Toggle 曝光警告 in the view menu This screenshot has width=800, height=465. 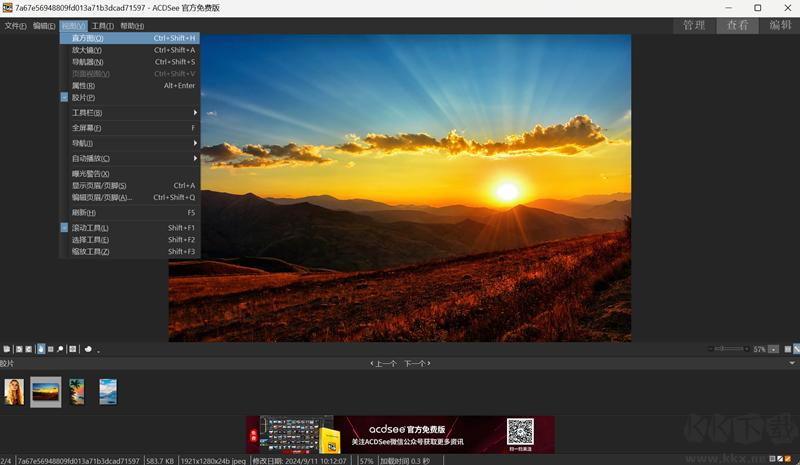click(130, 174)
